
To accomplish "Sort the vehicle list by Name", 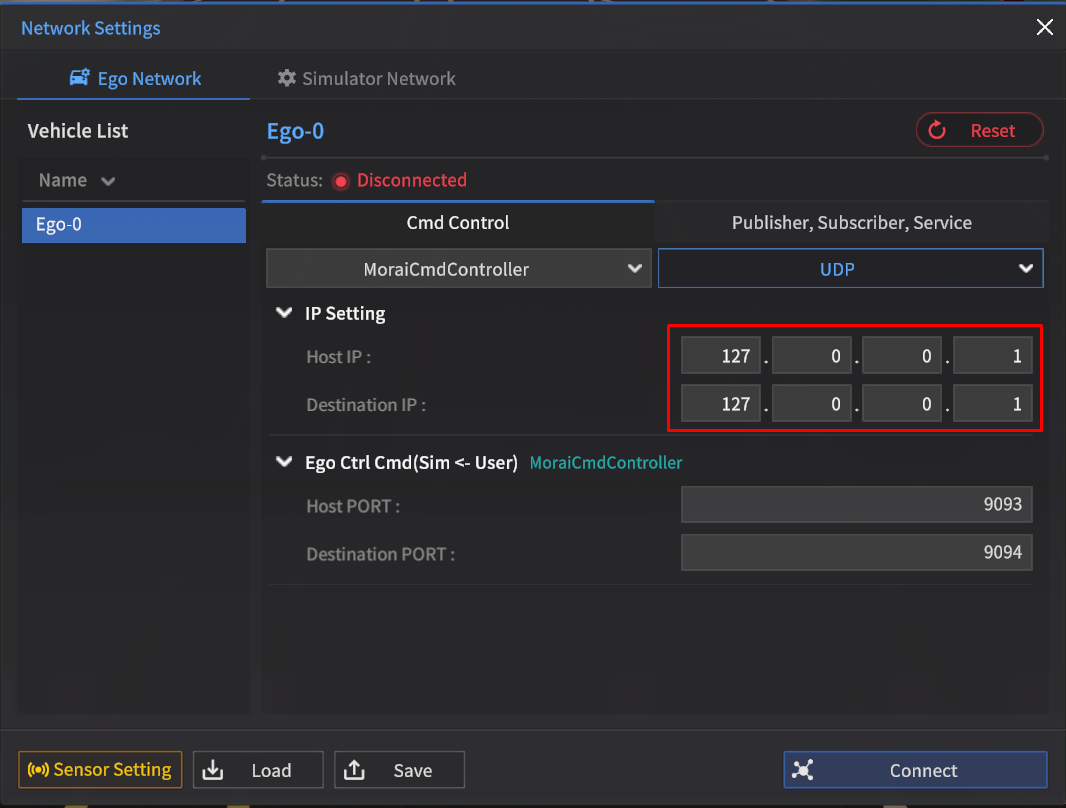I will tap(77, 181).
